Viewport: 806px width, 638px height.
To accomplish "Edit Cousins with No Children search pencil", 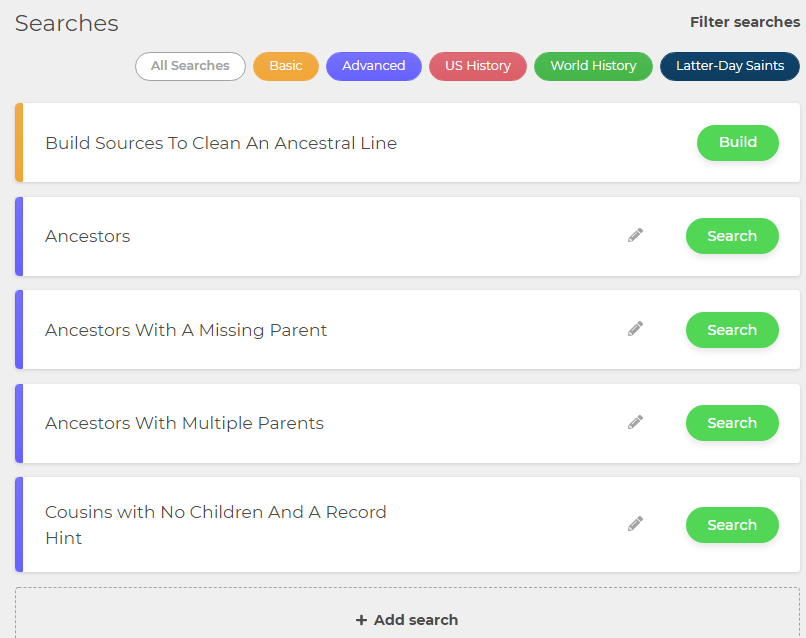I will (x=635, y=524).
